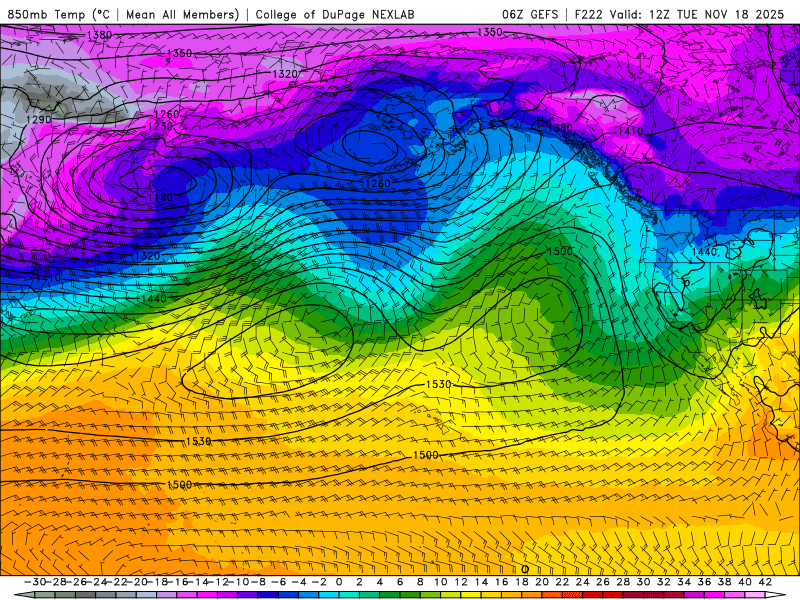Click the -28 legend value
This screenshot has height=600, width=800.
56,582
